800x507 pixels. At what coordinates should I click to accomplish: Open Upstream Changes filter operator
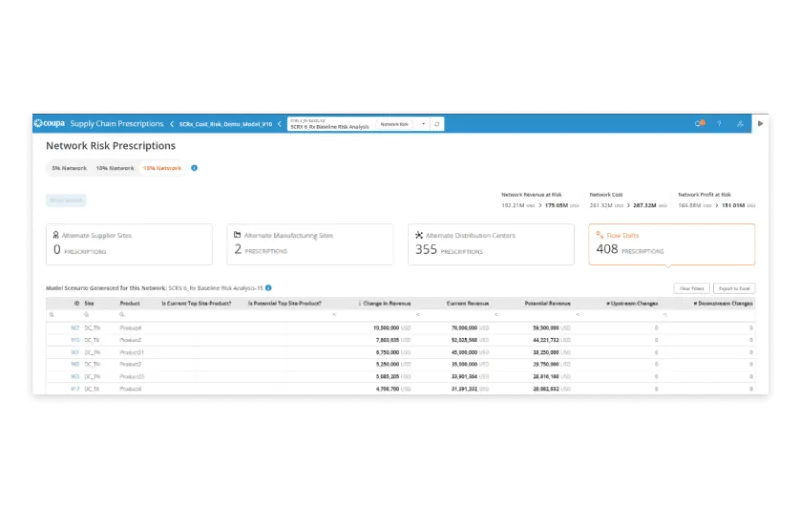pos(578,315)
